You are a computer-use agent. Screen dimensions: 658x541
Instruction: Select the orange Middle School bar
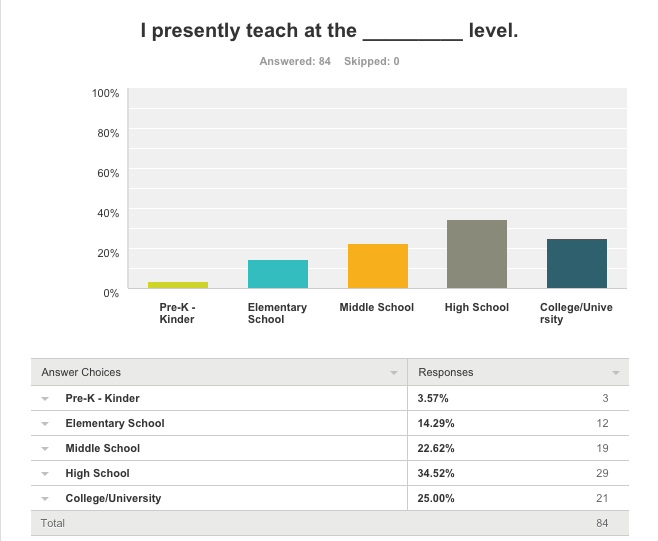[x=377, y=267]
